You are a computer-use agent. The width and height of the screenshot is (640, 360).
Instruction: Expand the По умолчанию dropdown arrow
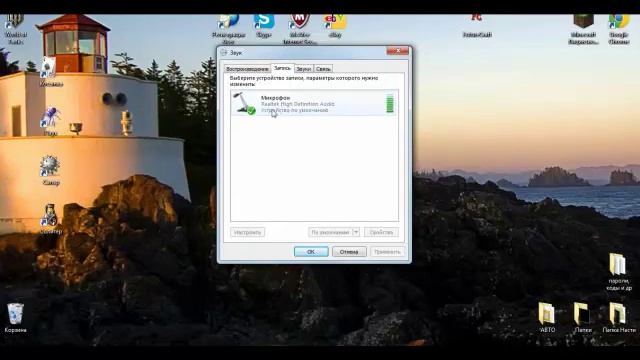tap(356, 232)
